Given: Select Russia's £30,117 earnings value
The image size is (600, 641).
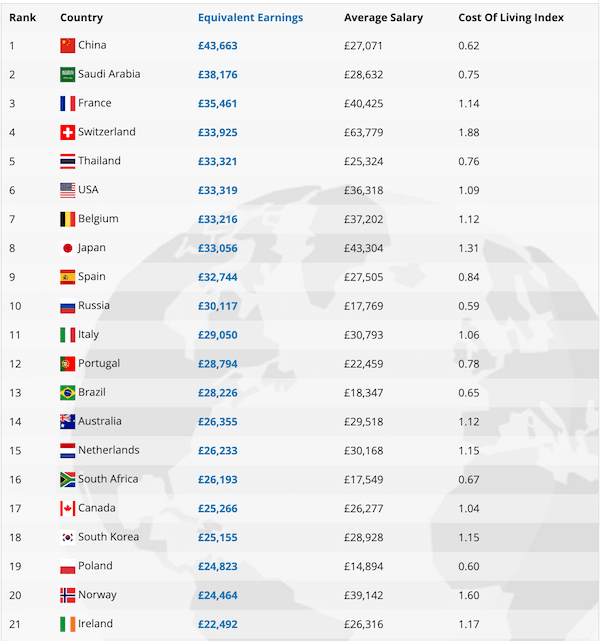Looking at the screenshot, I should [217, 306].
